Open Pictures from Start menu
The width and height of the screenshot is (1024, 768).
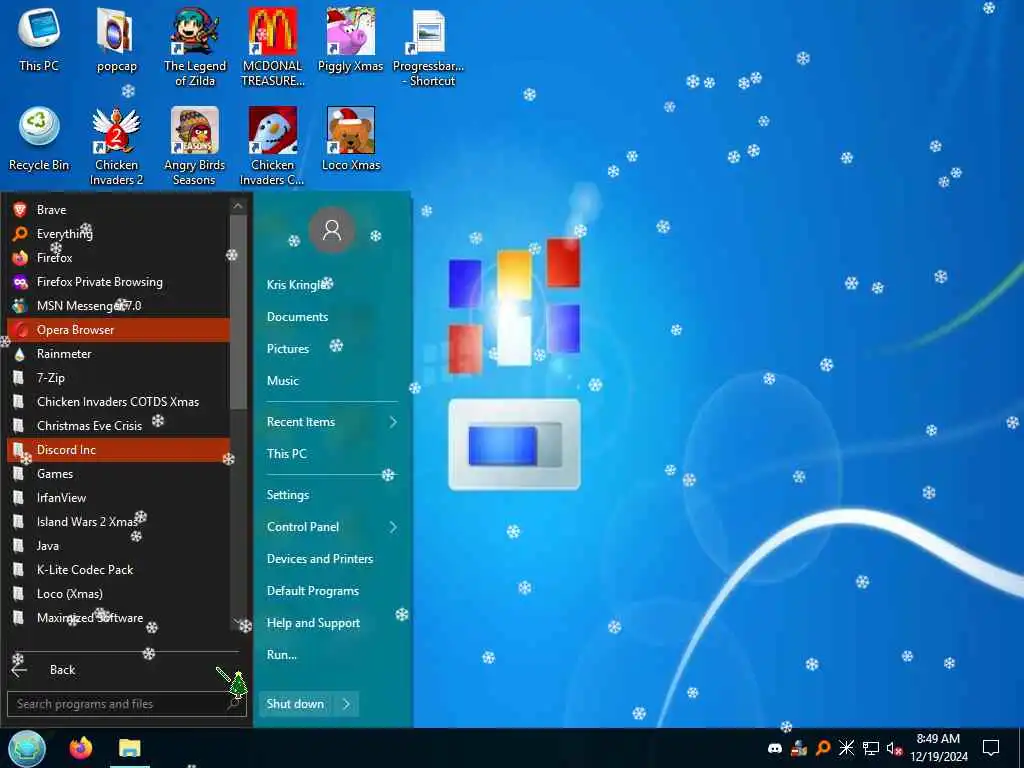coord(287,349)
